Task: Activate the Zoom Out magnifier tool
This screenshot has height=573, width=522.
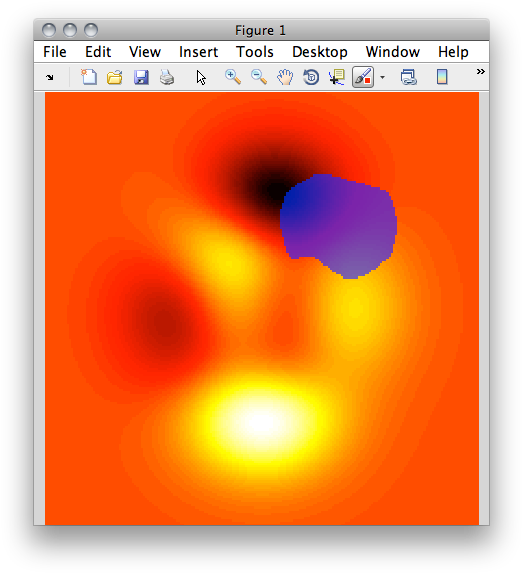Action: pyautogui.click(x=259, y=77)
